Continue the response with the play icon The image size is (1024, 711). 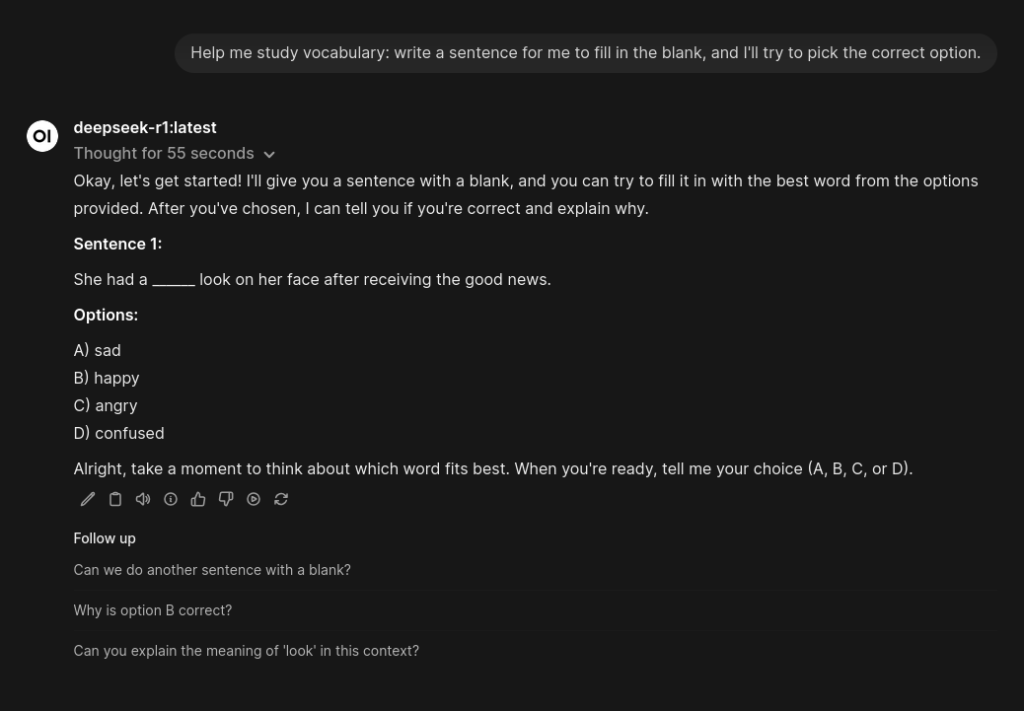[253, 498]
